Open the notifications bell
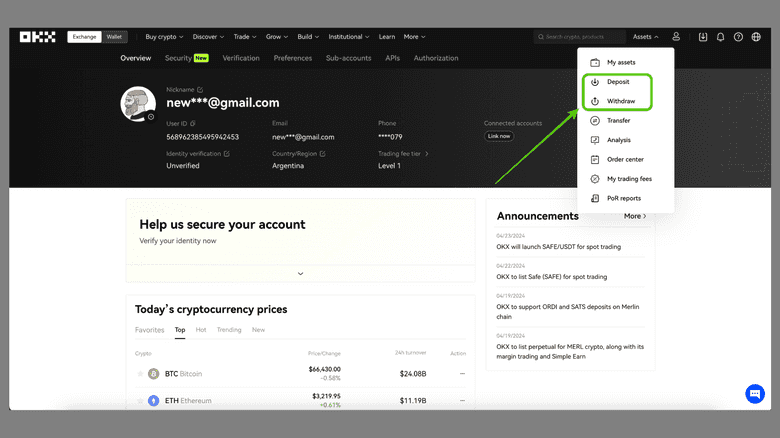Screen dimensions: 780x438 [x=720, y=37]
